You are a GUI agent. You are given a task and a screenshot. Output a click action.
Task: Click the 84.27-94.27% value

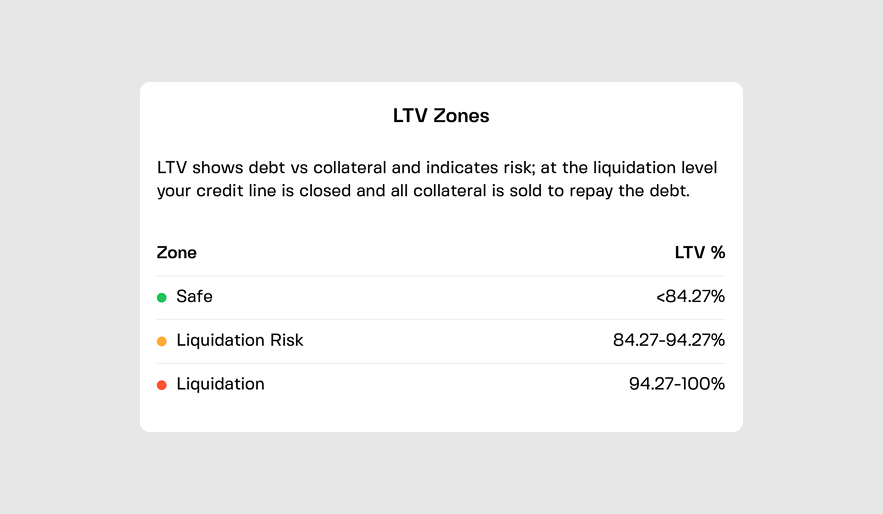[x=669, y=341]
